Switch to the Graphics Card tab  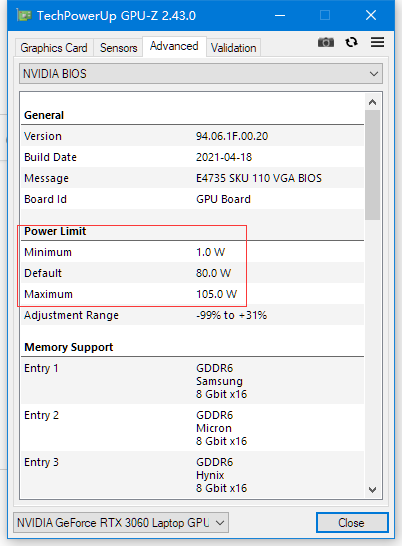tap(54, 48)
